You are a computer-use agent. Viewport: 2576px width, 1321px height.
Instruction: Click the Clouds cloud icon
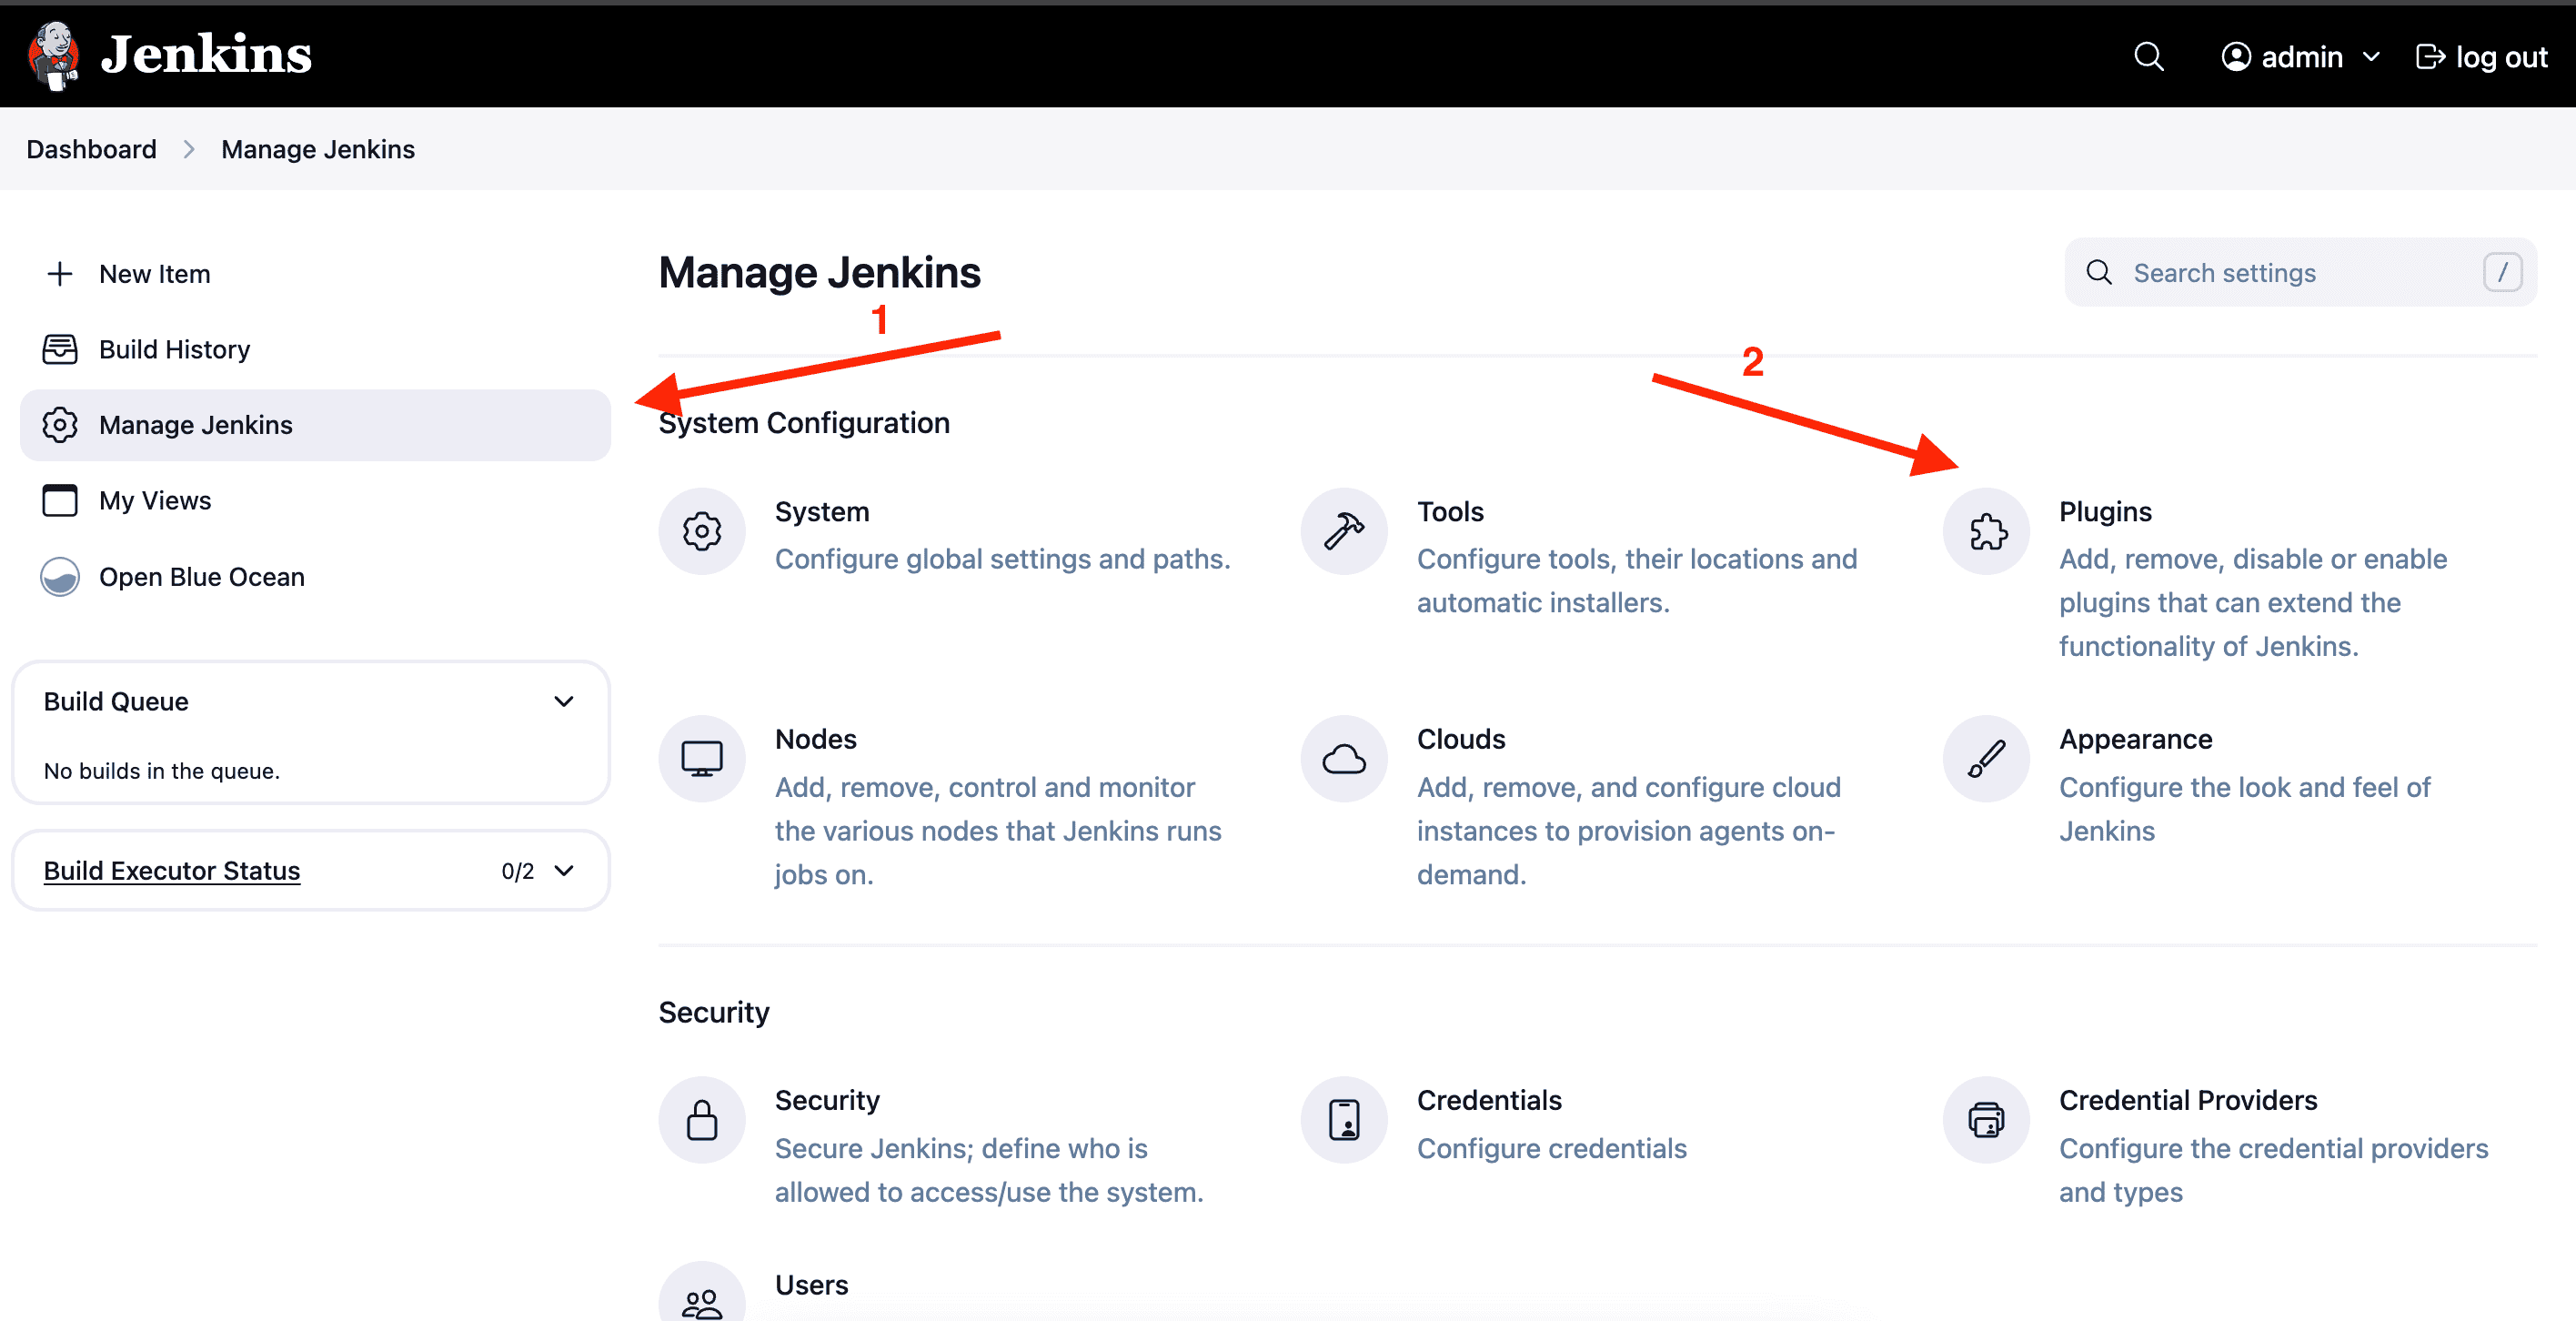1344,758
